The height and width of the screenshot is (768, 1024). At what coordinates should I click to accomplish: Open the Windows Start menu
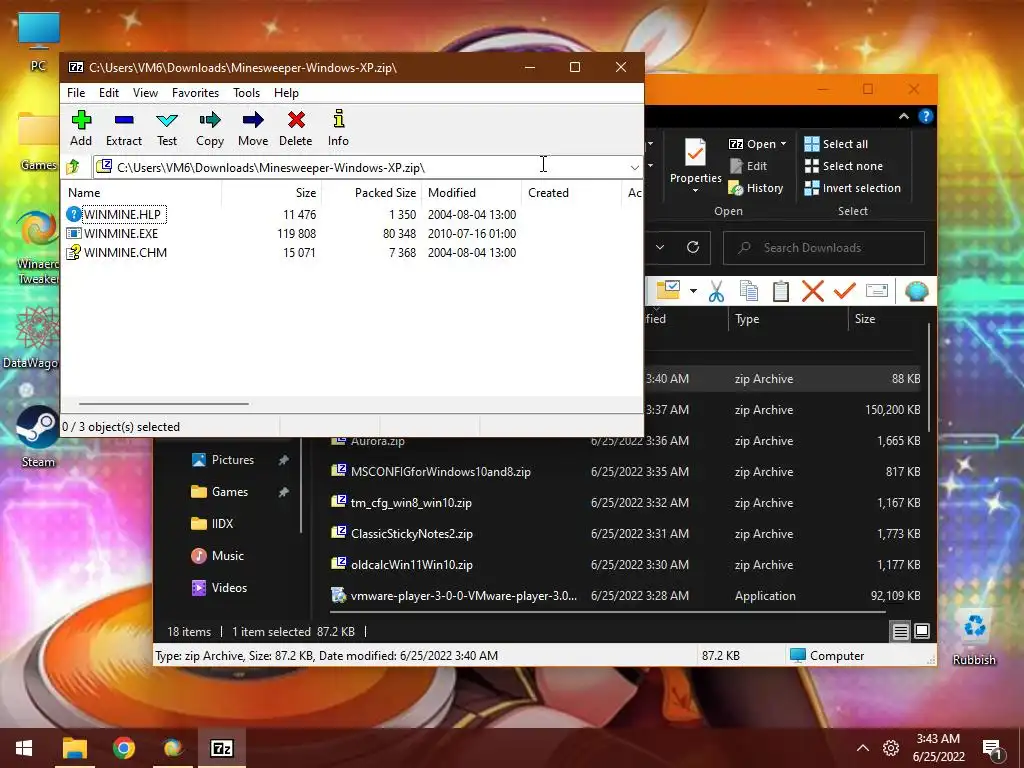coord(24,748)
